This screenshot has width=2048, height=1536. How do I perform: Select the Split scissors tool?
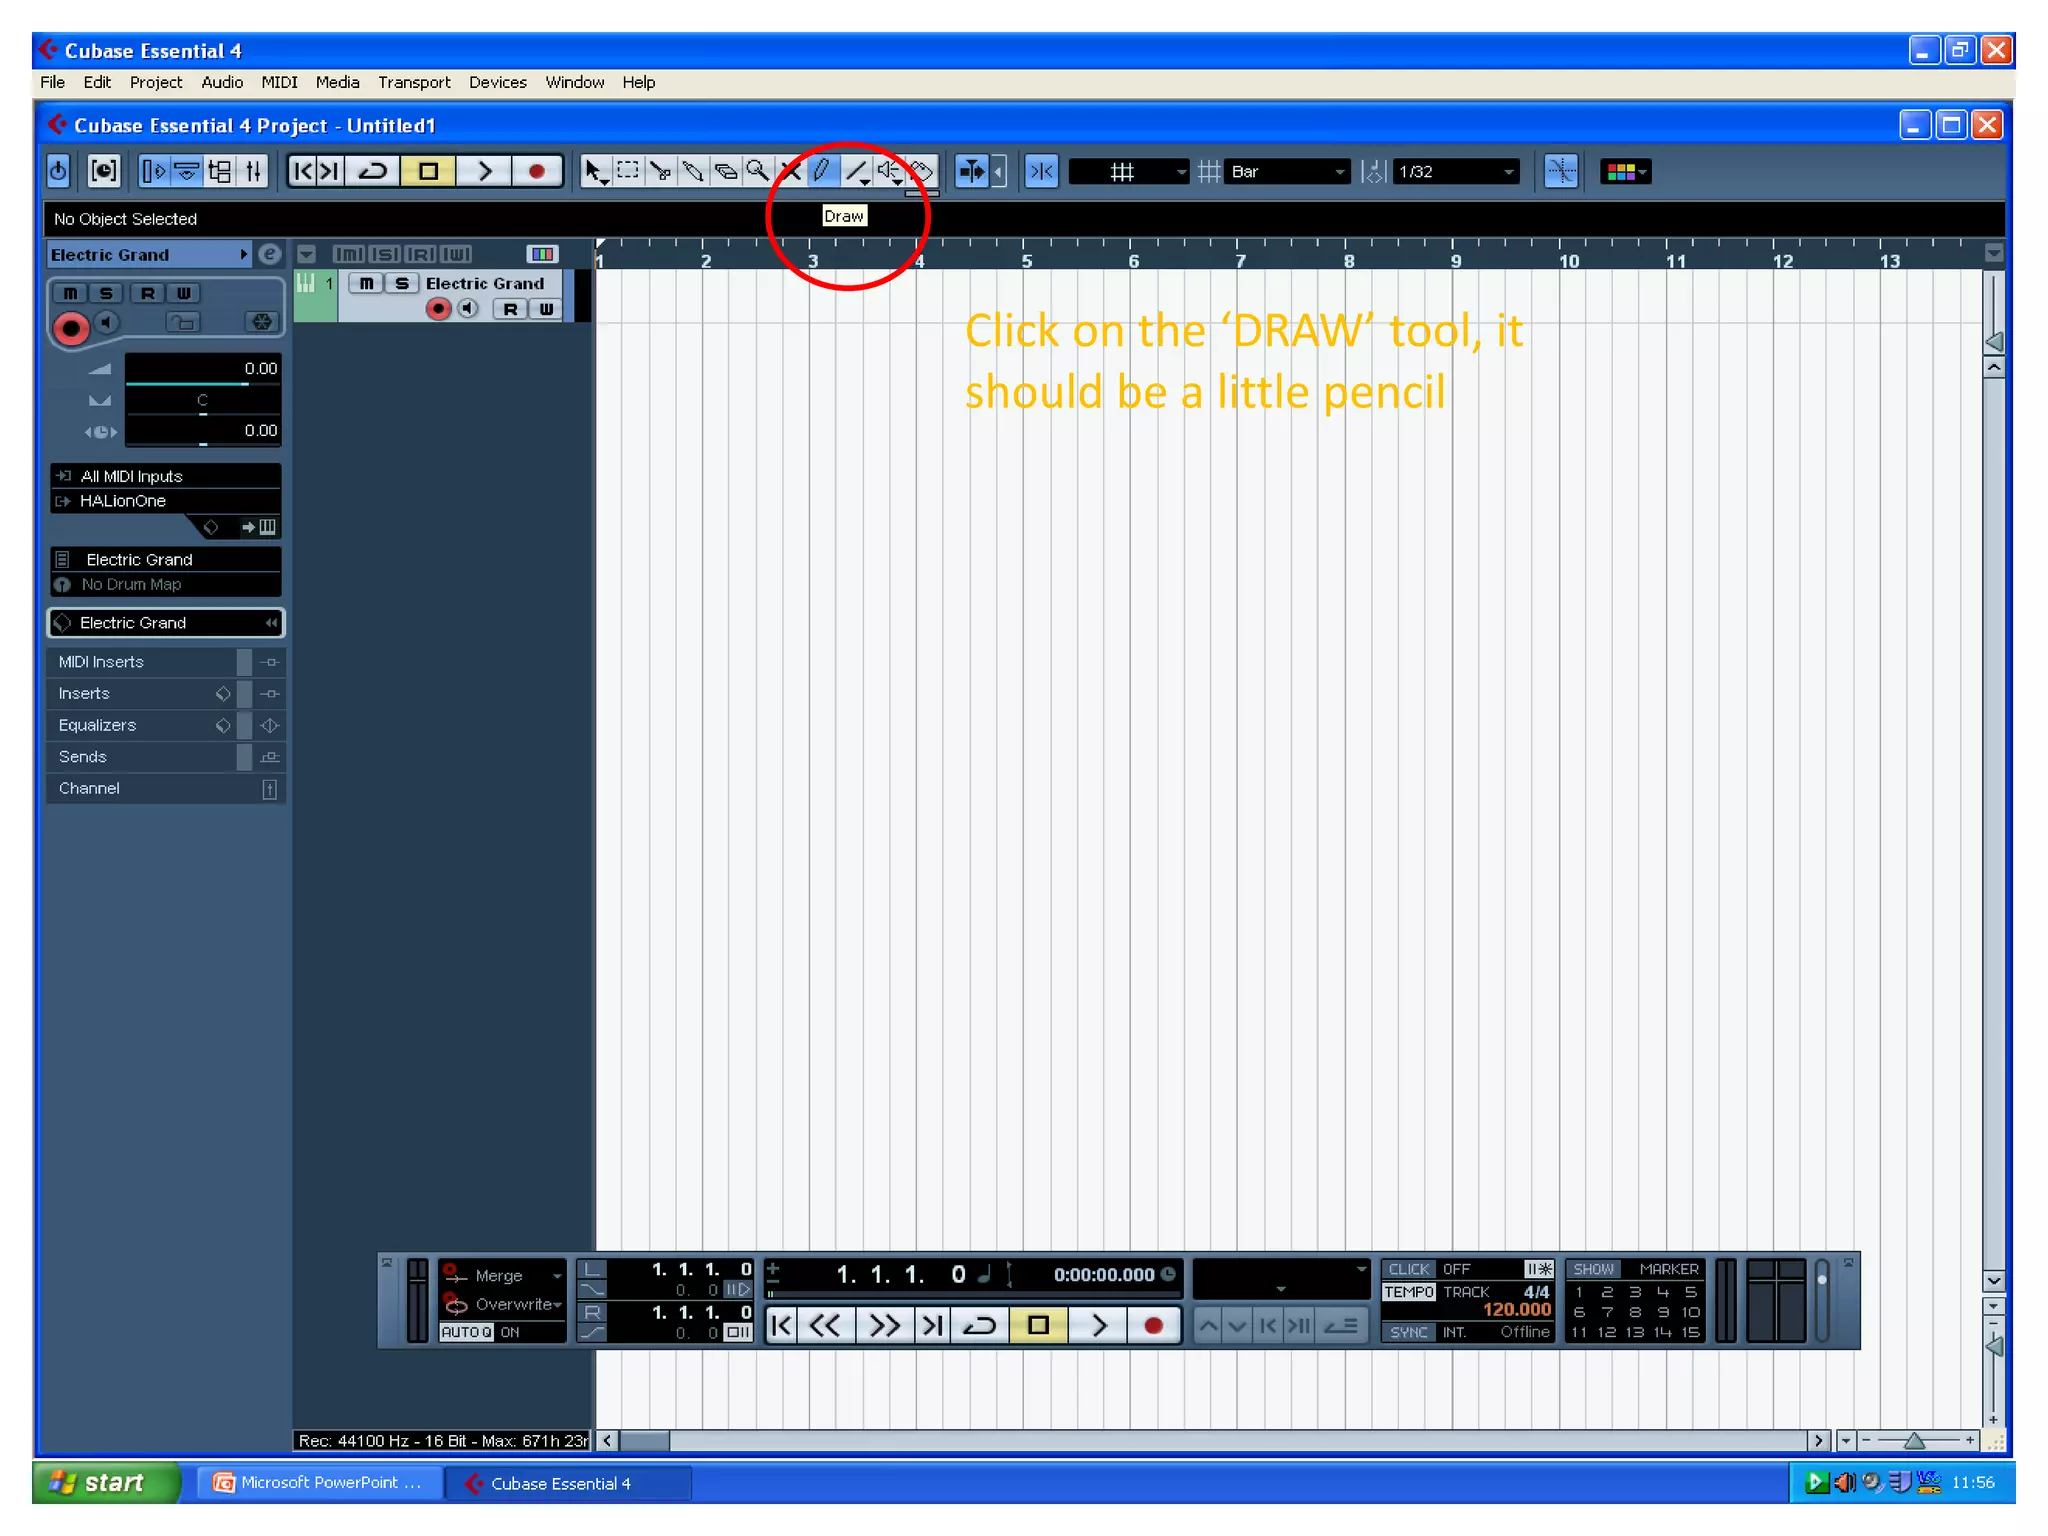click(660, 171)
